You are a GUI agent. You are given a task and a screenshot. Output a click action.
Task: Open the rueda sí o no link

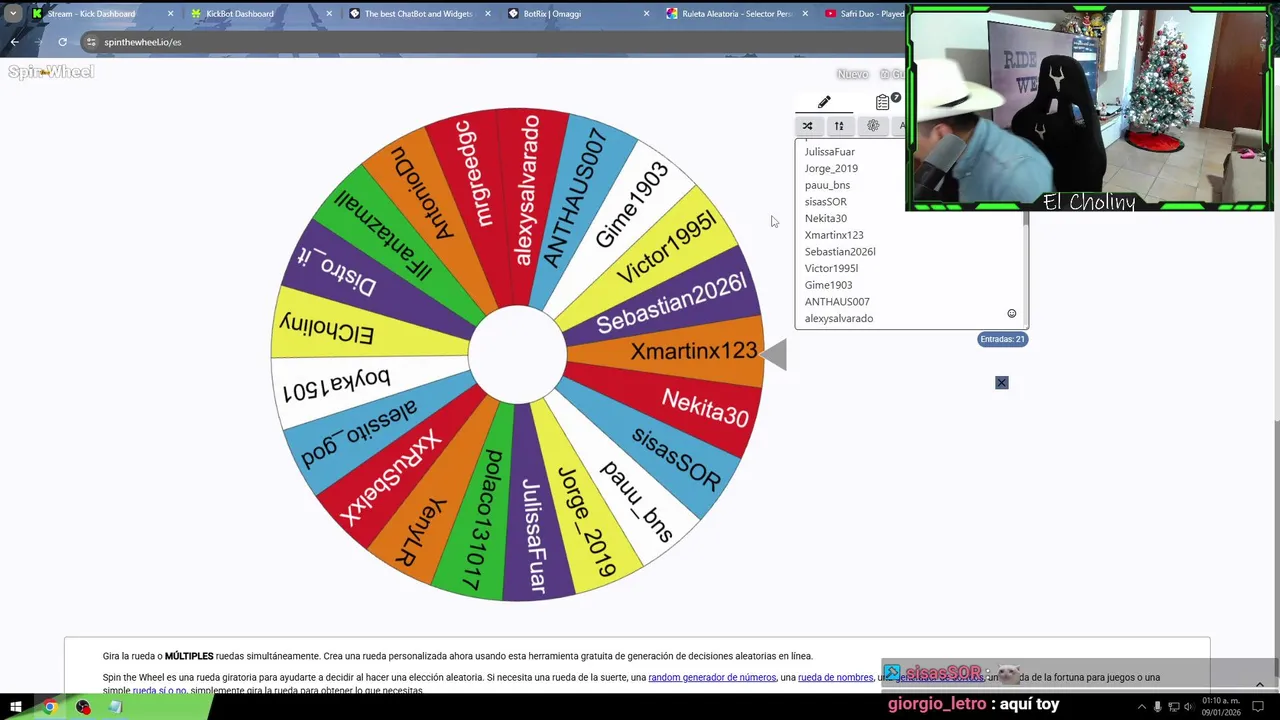[159, 691]
